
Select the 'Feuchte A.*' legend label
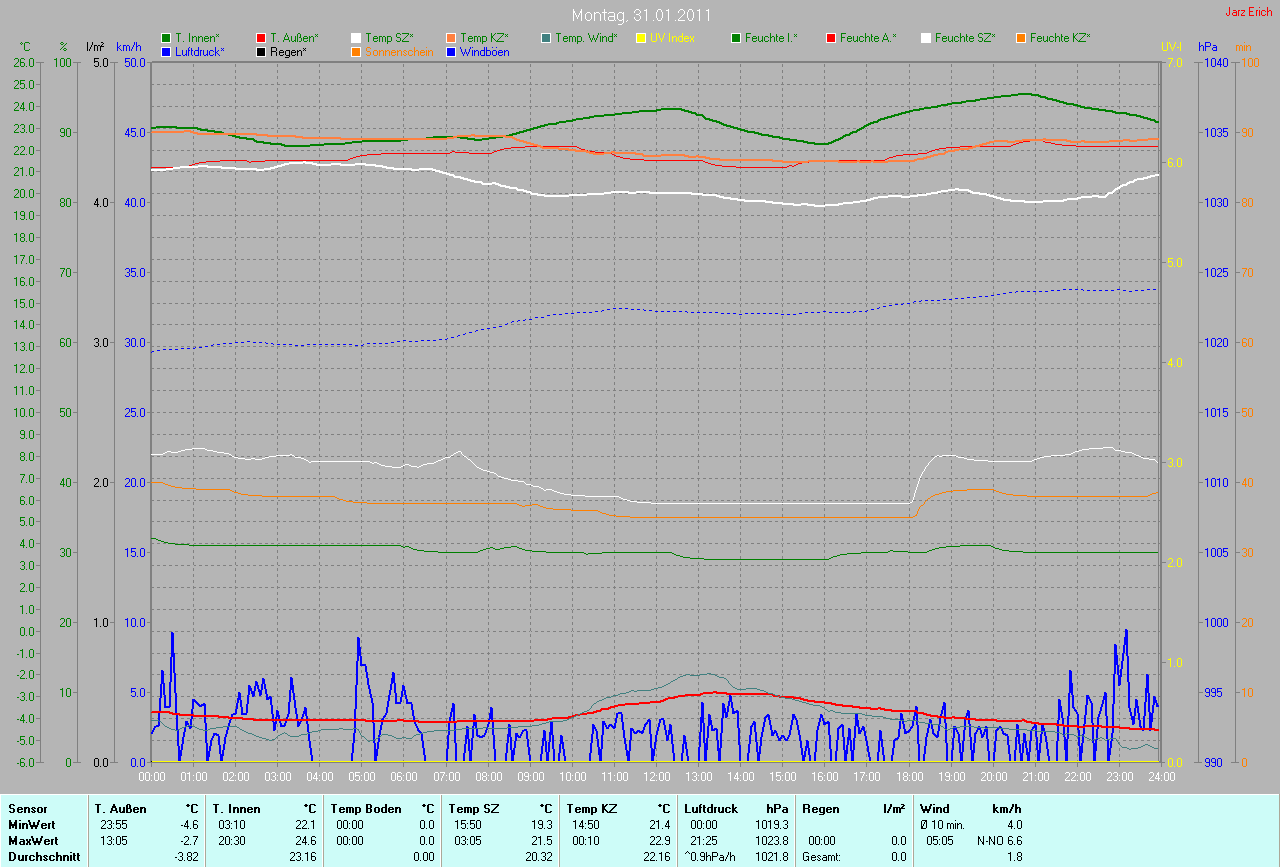point(868,38)
